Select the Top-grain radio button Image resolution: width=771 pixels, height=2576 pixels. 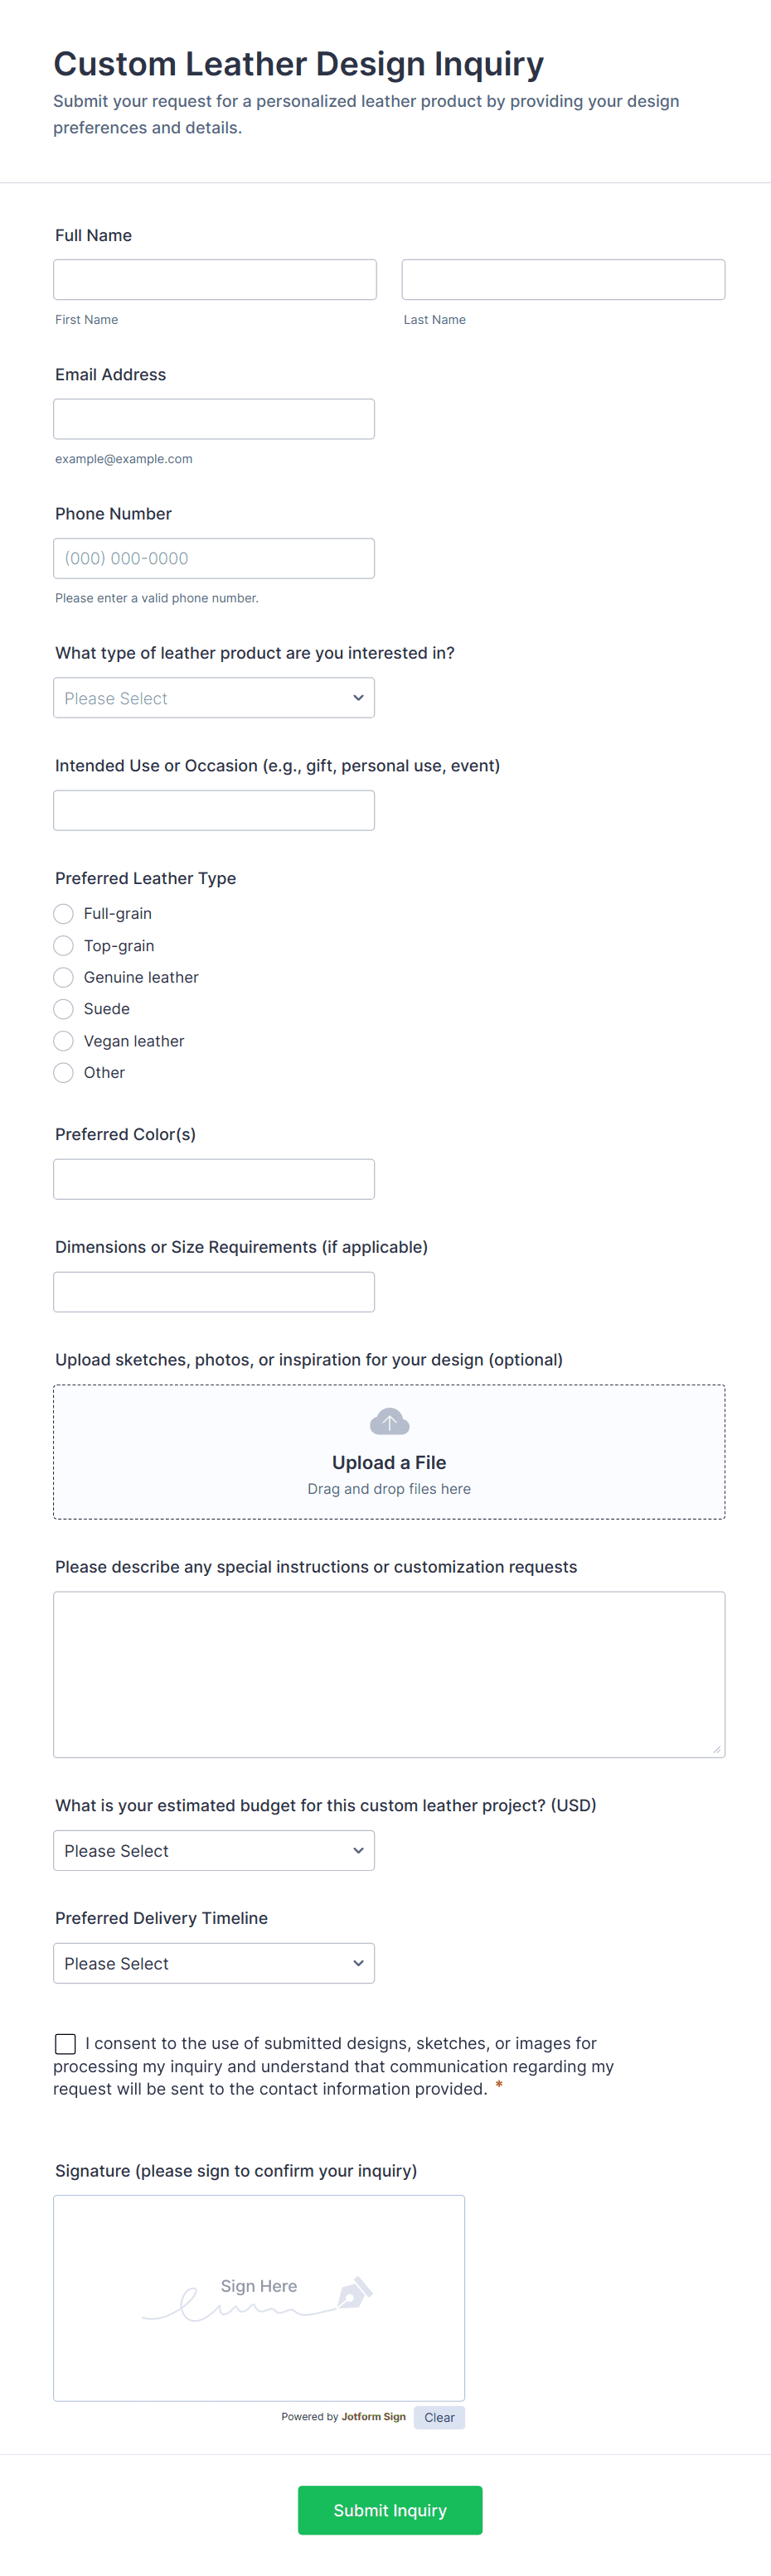pos(64,946)
